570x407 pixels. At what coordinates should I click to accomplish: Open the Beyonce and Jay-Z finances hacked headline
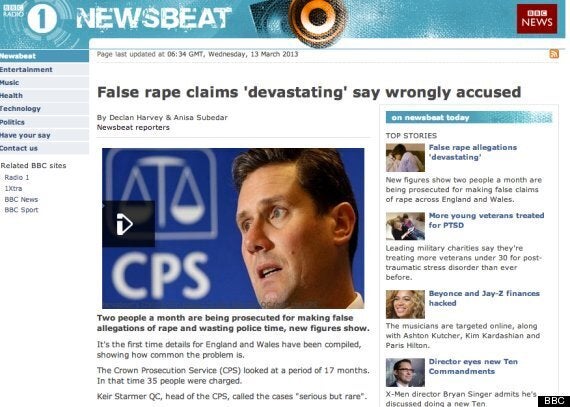(484, 298)
